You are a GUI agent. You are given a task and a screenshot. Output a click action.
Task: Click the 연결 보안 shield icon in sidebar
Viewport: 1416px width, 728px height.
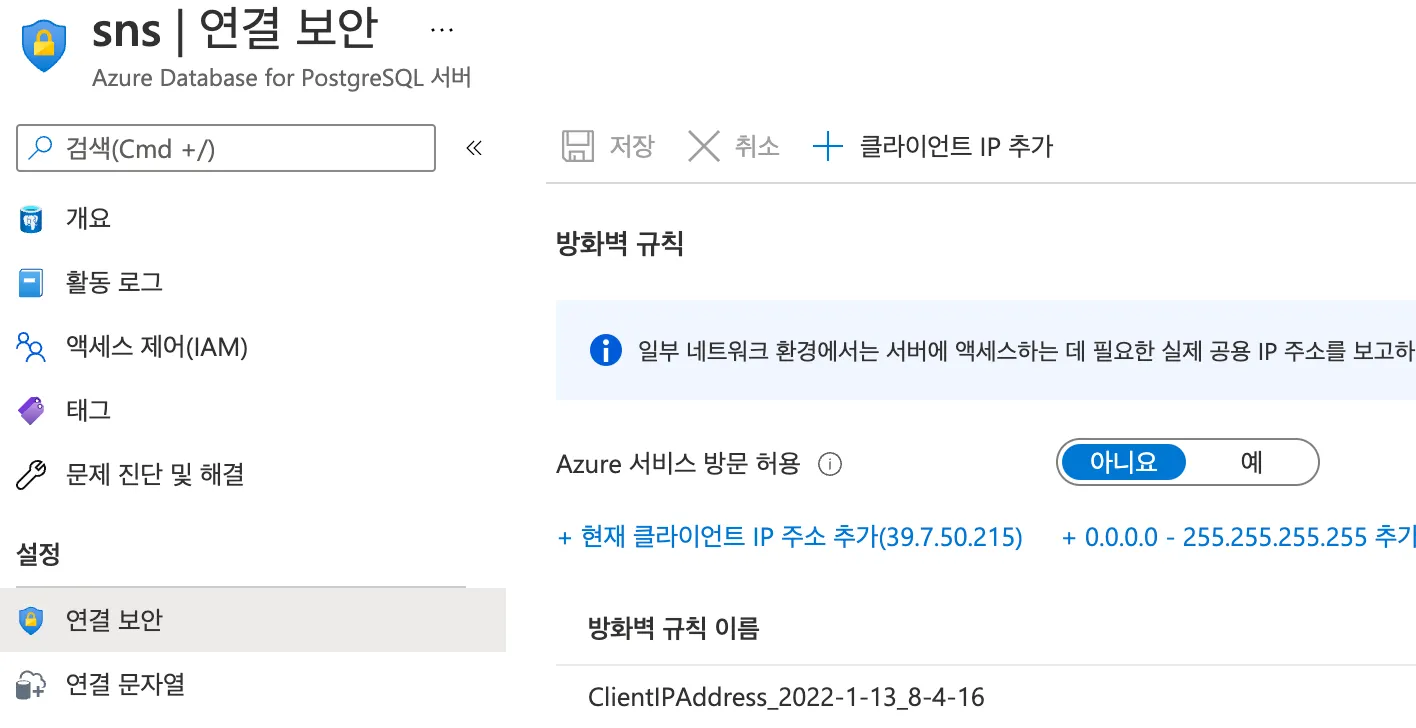(x=32, y=621)
